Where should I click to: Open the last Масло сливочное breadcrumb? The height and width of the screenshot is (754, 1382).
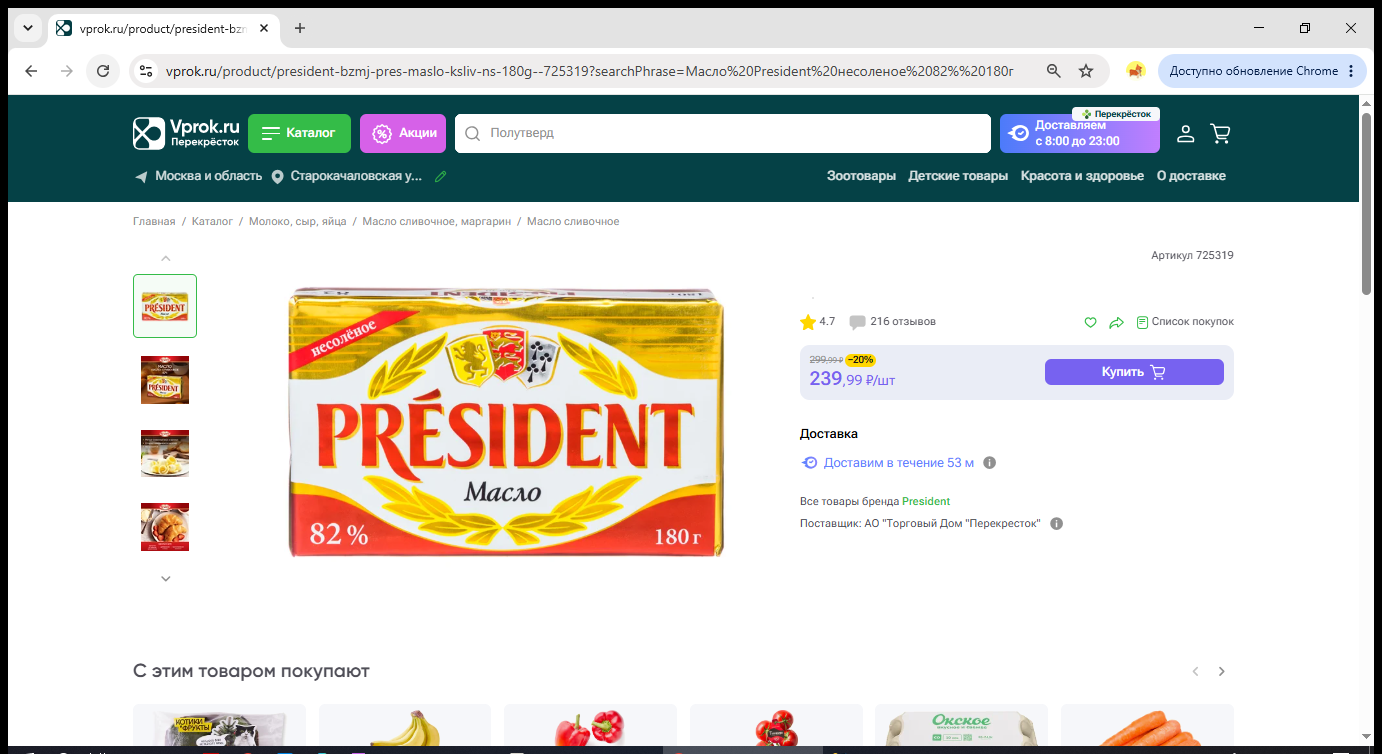(573, 222)
